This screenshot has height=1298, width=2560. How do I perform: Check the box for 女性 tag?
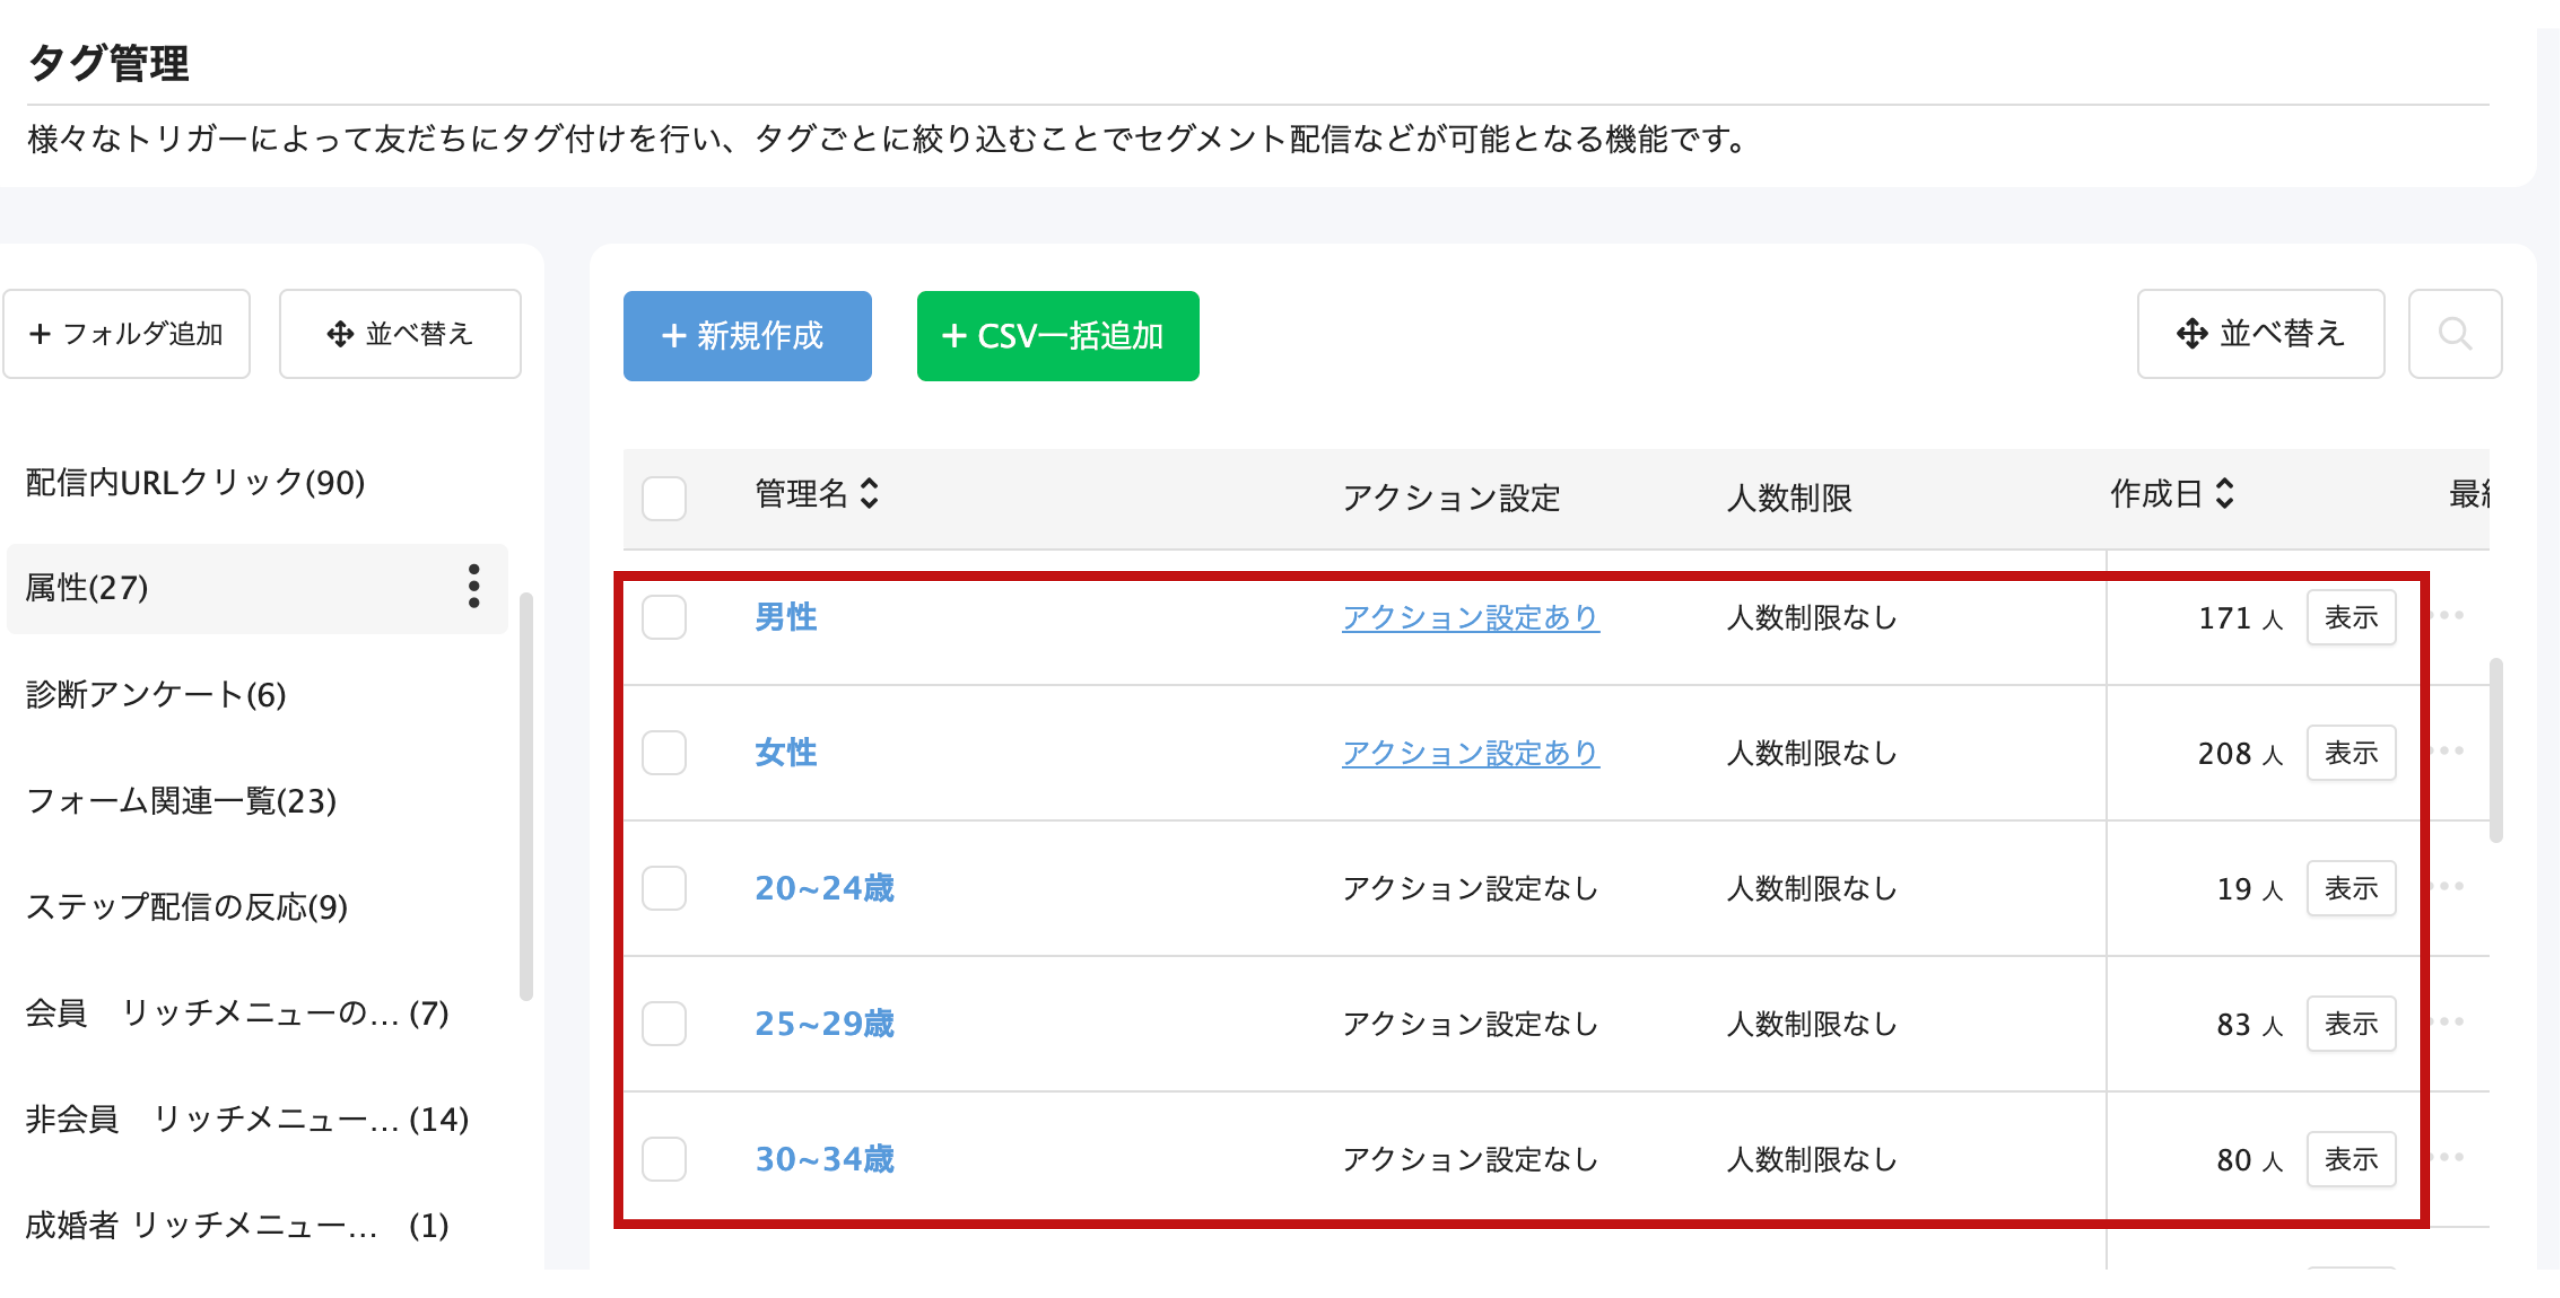tap(664, 752)
